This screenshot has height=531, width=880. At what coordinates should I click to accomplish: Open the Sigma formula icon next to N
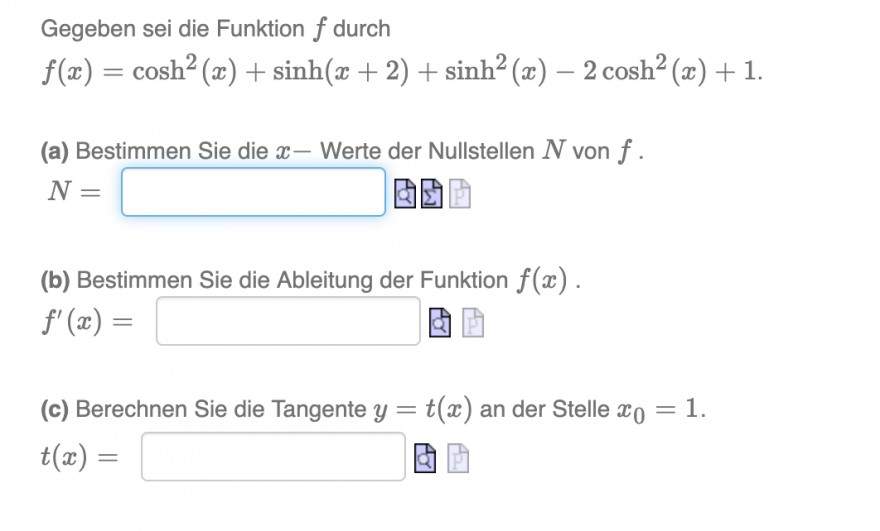[x=432, y=194]
